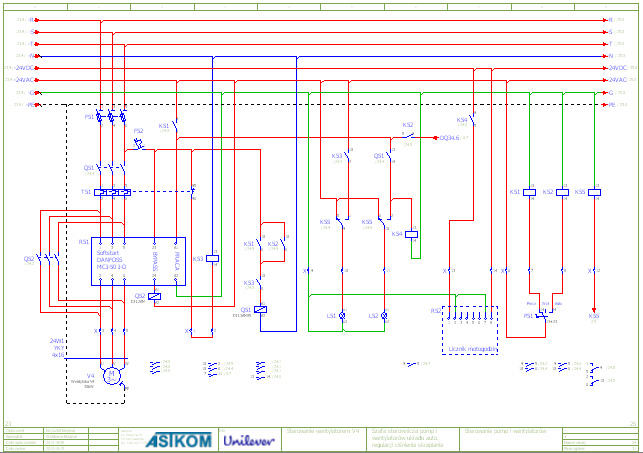
Task: Click the KS5 coil under the G line
Action: click(x=594, y=191)
